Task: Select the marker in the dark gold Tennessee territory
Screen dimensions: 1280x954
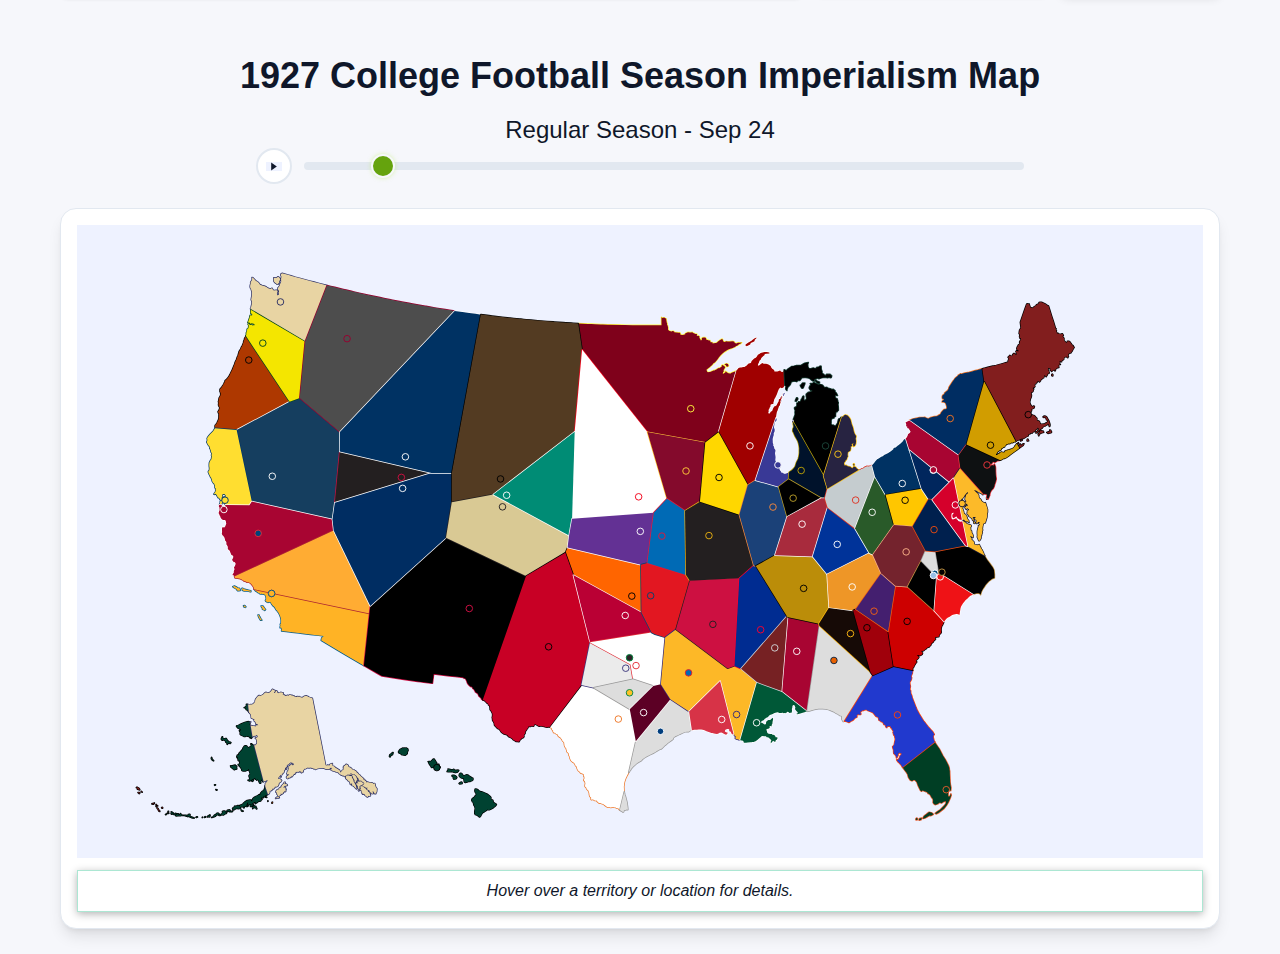Action: (x=803, y=588)
